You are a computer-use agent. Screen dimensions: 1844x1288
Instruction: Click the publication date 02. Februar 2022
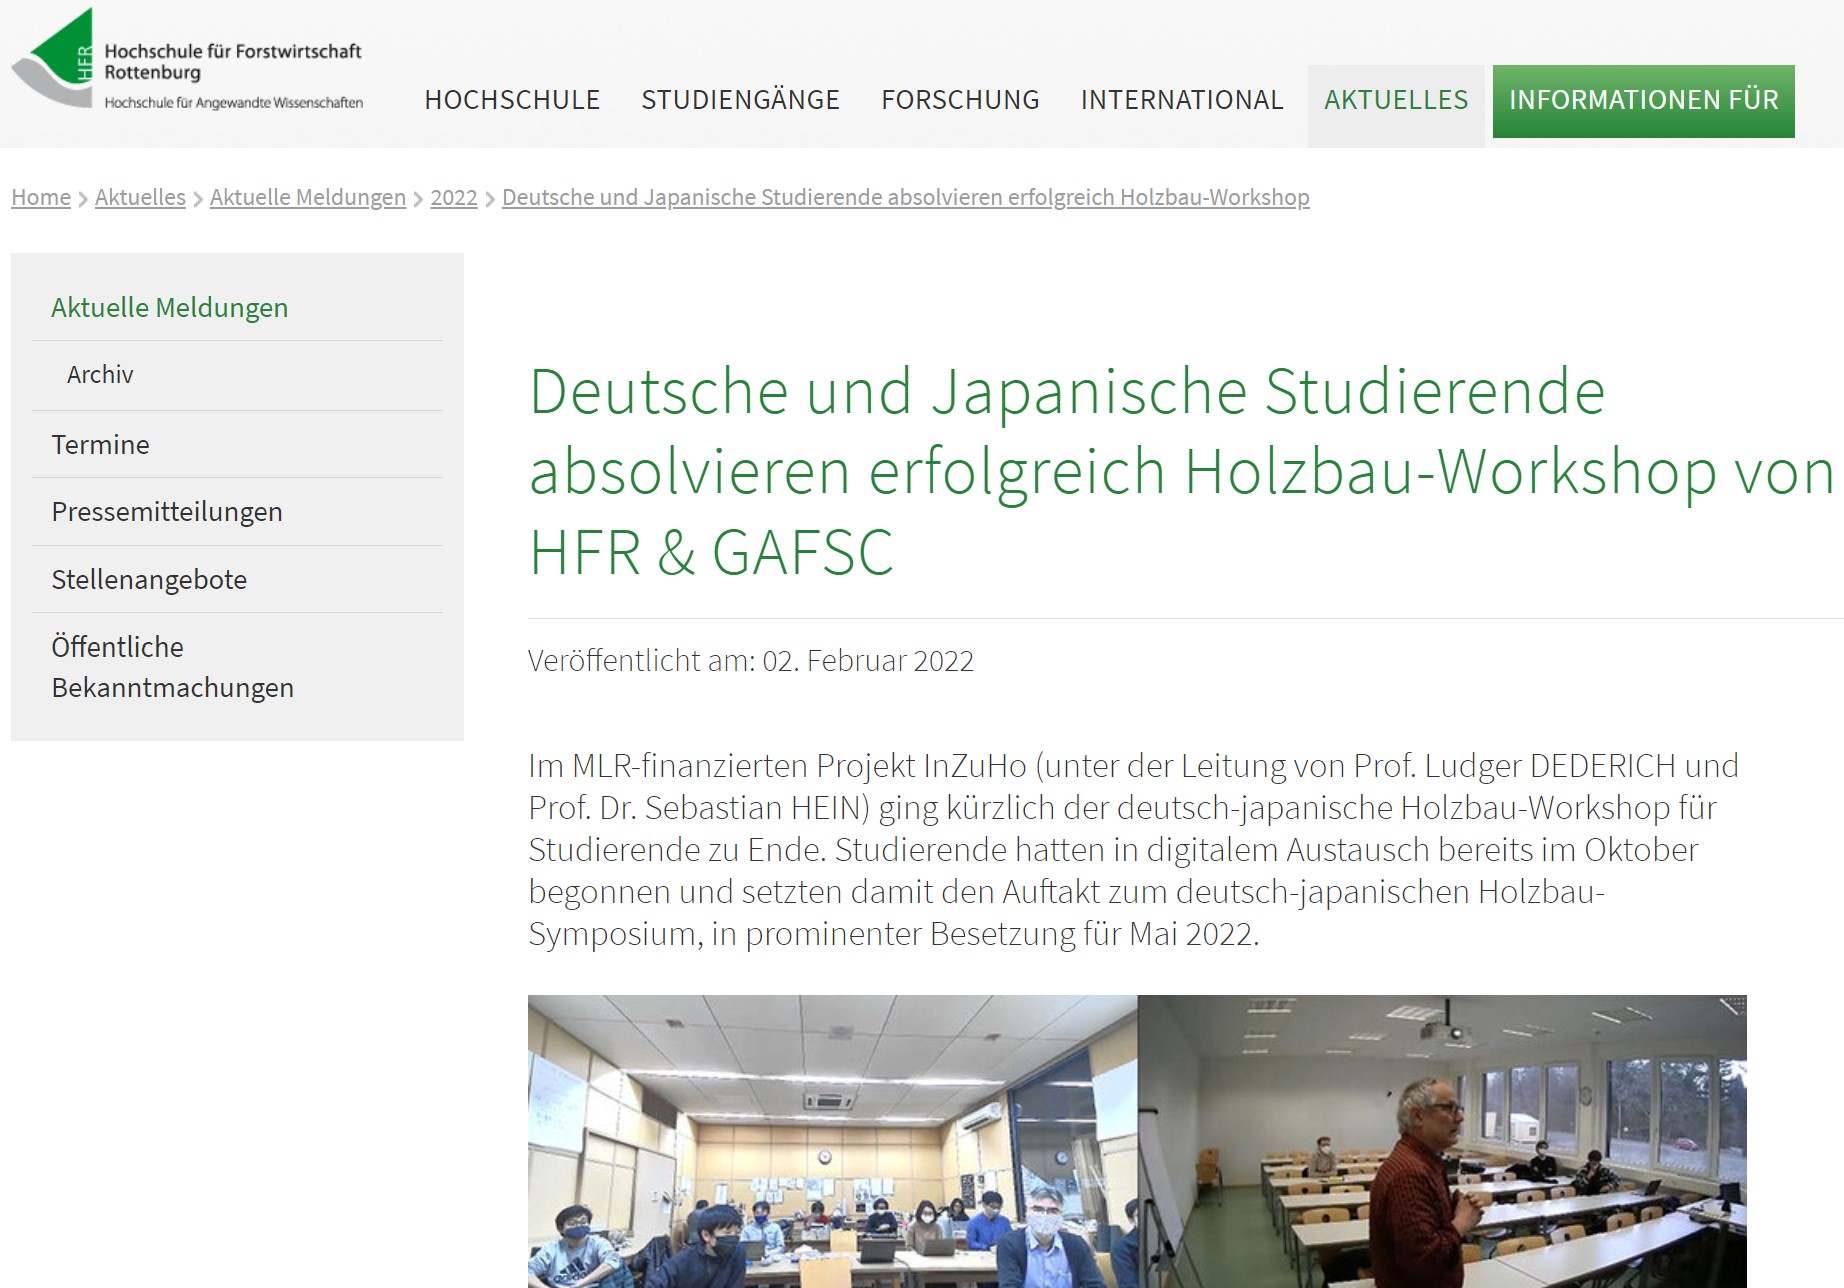(x=868, y=661)
